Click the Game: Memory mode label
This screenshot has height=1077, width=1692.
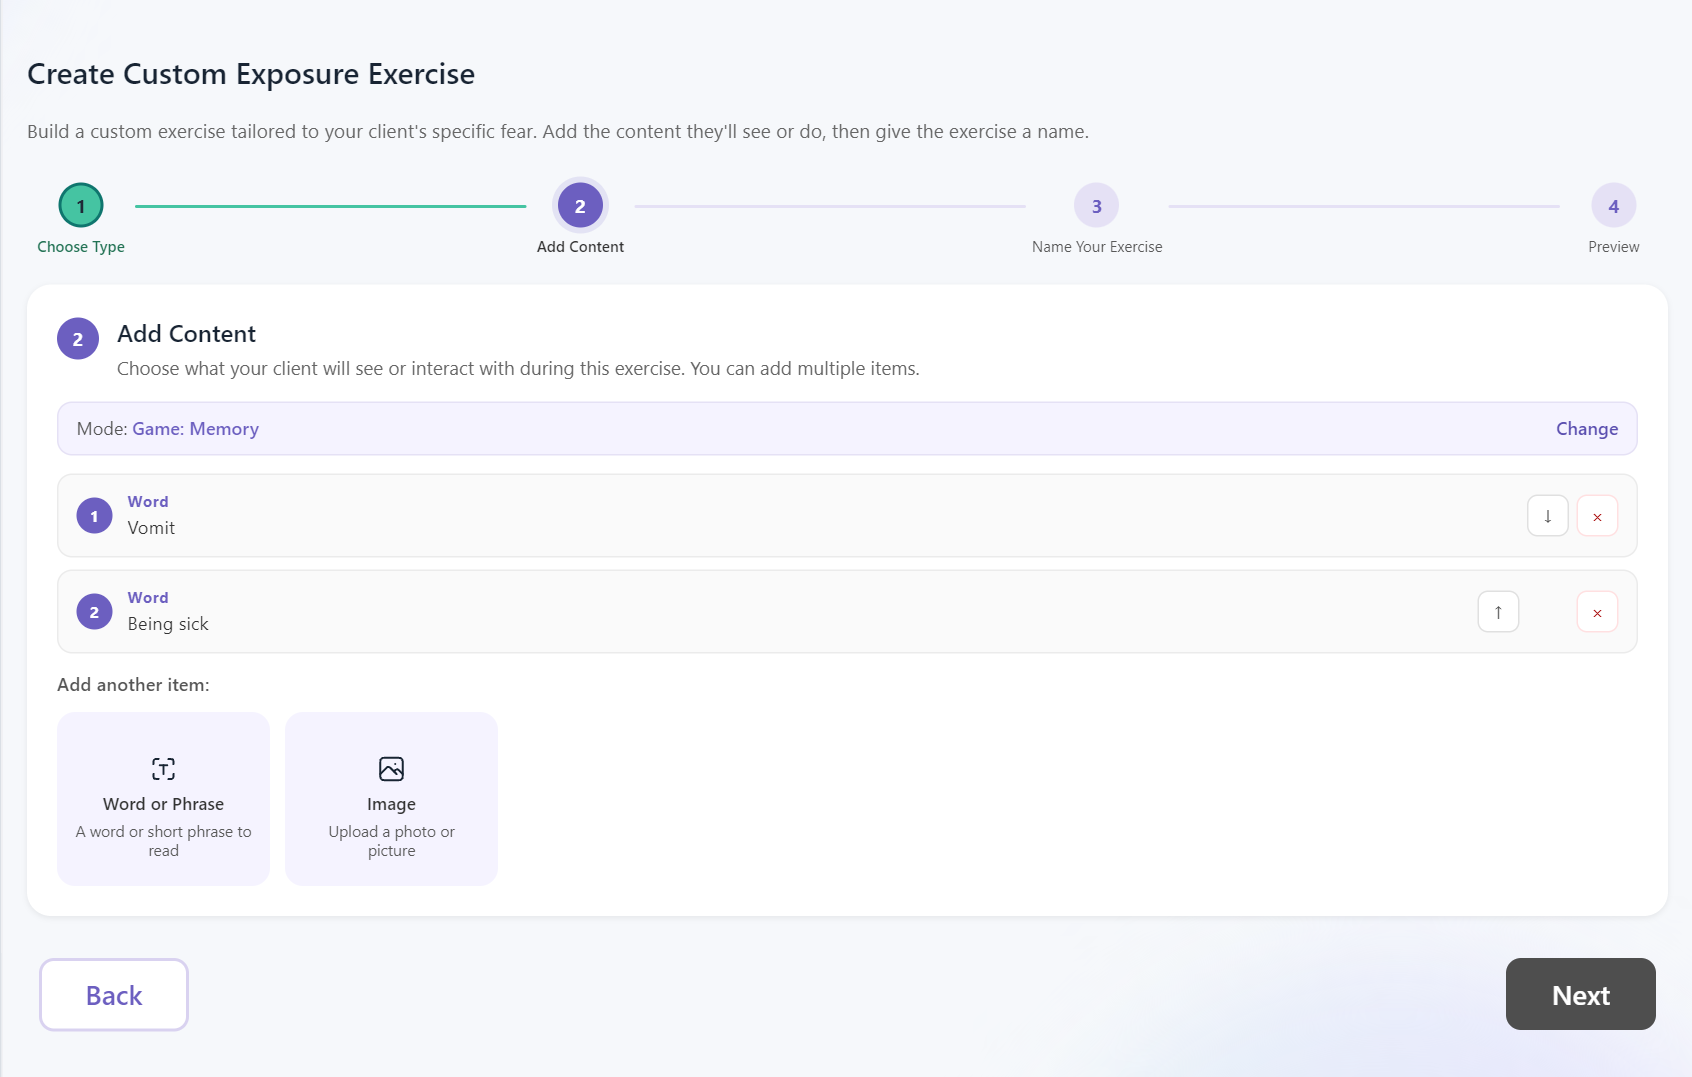[196, 429]
